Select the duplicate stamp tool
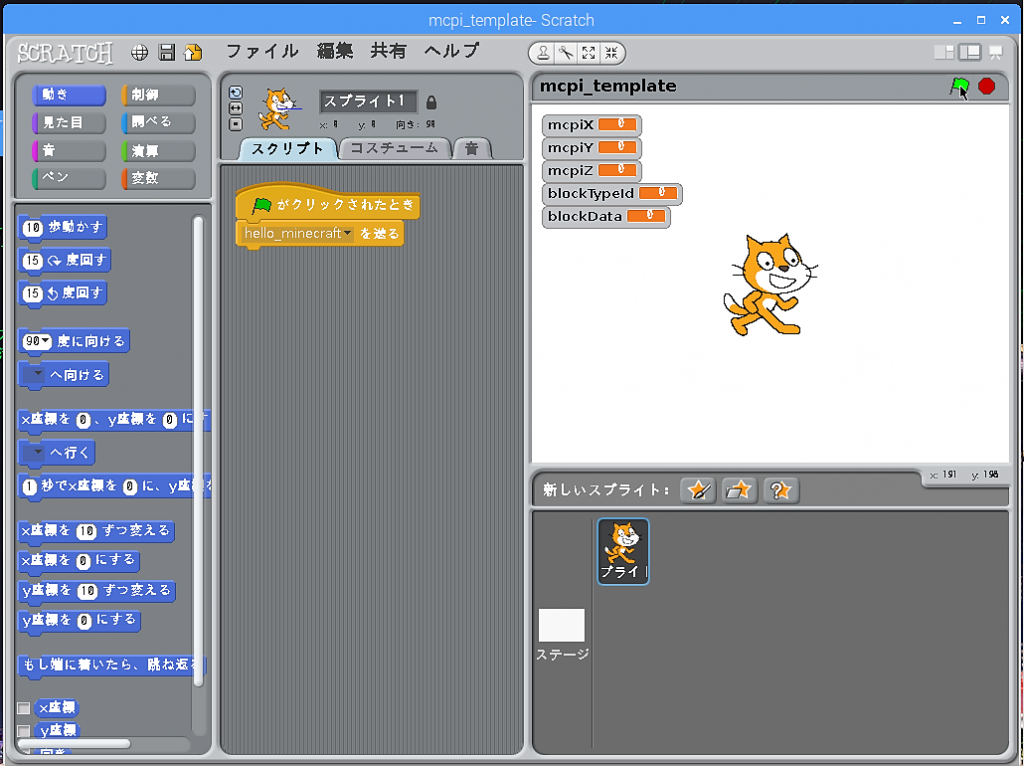Screen dimensions: 1024x766 (x=543, y=54)
